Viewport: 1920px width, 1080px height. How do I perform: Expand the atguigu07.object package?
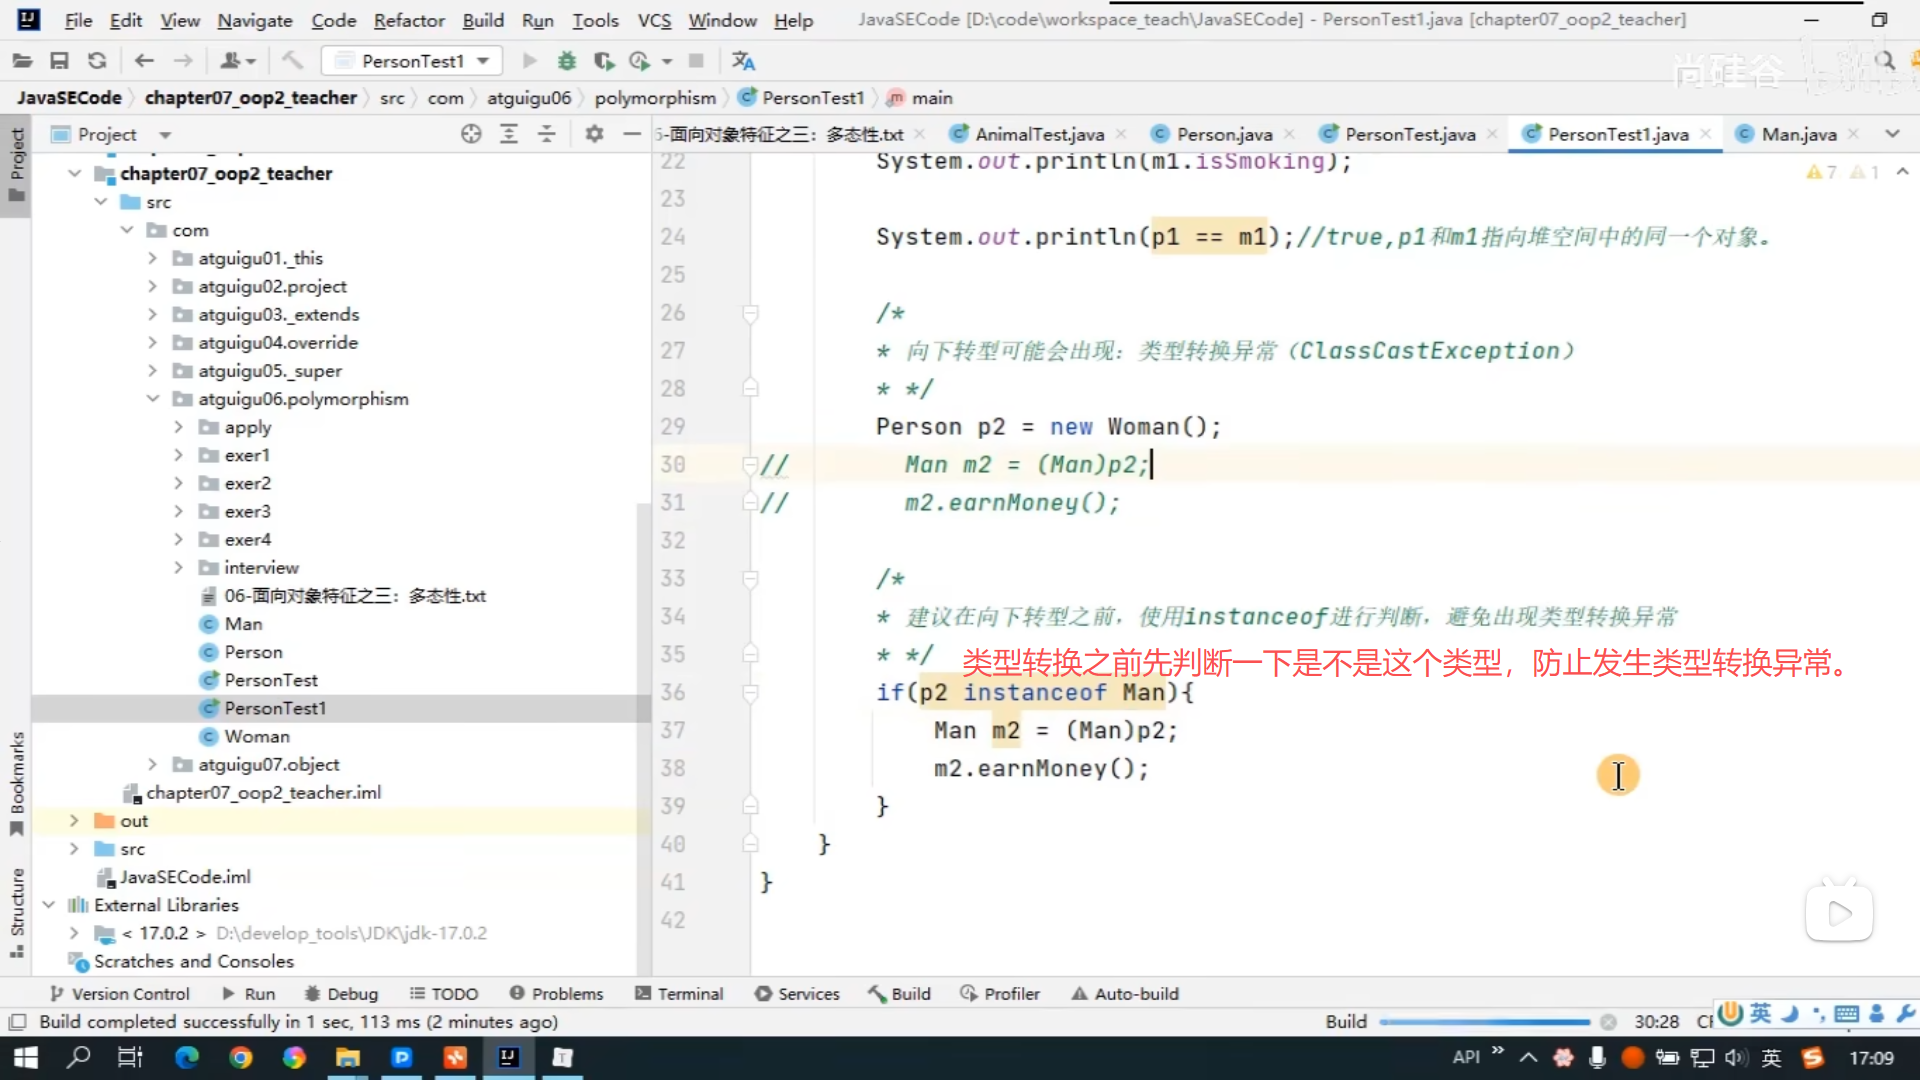point(152,764)
